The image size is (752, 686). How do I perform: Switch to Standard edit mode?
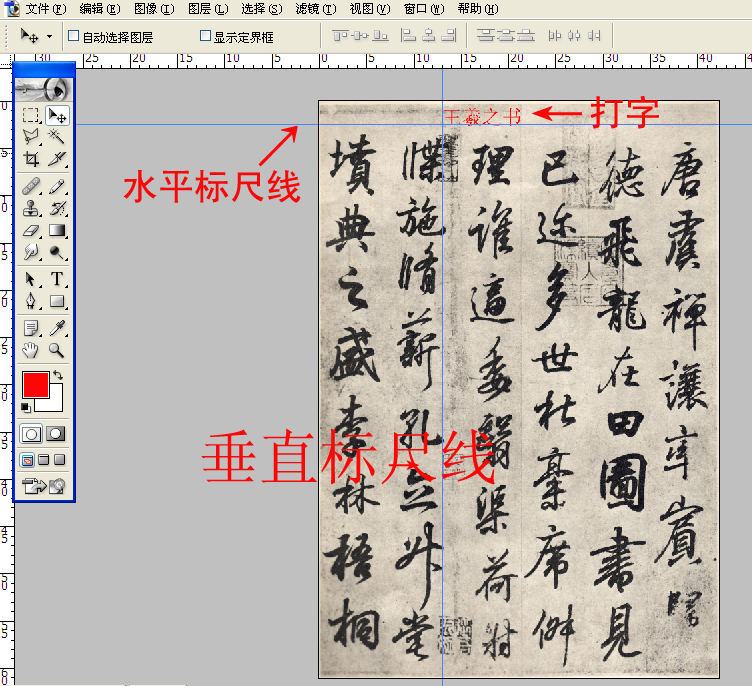31,434
